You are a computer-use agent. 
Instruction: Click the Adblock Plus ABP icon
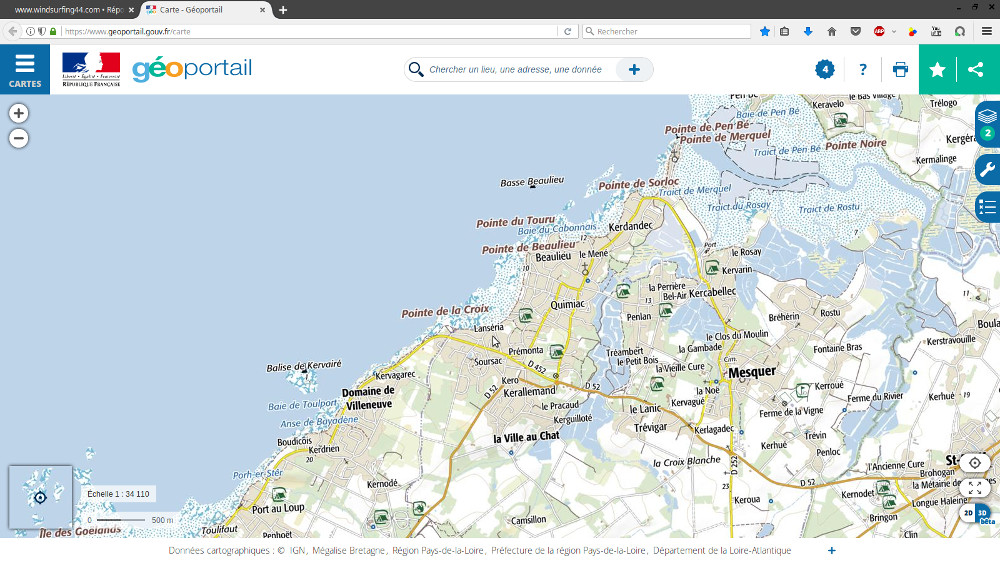click(879, 31)
